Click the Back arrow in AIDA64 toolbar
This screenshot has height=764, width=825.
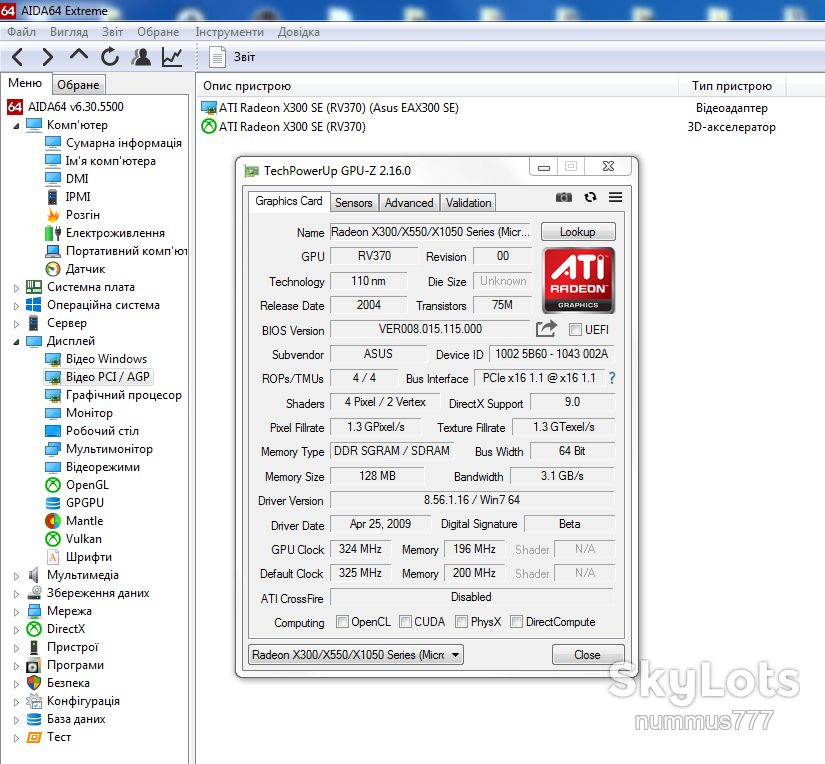17,56
